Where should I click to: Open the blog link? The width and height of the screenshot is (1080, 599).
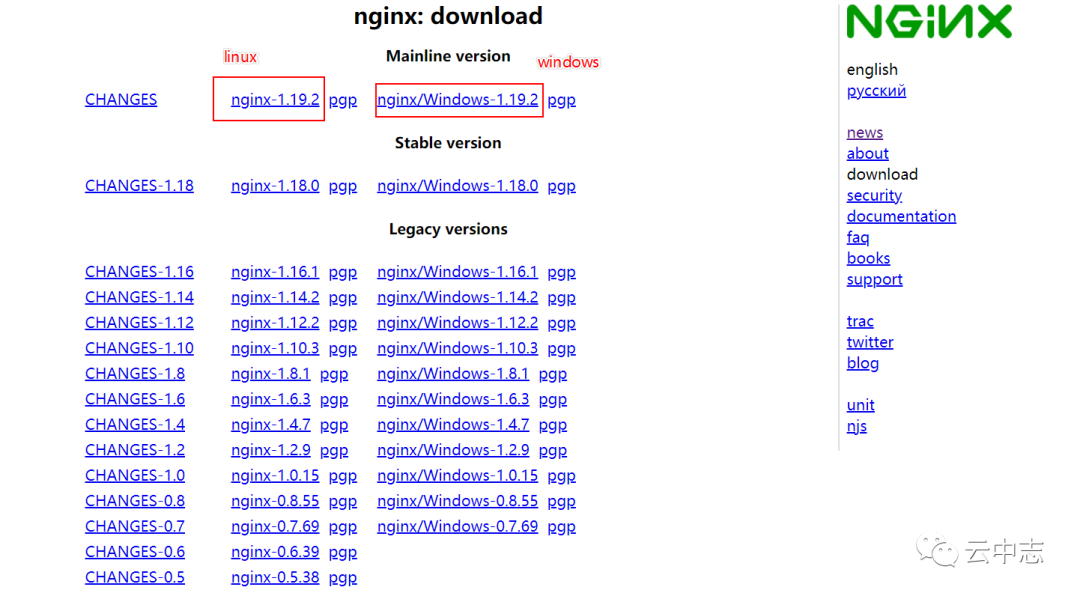(862, 364)
